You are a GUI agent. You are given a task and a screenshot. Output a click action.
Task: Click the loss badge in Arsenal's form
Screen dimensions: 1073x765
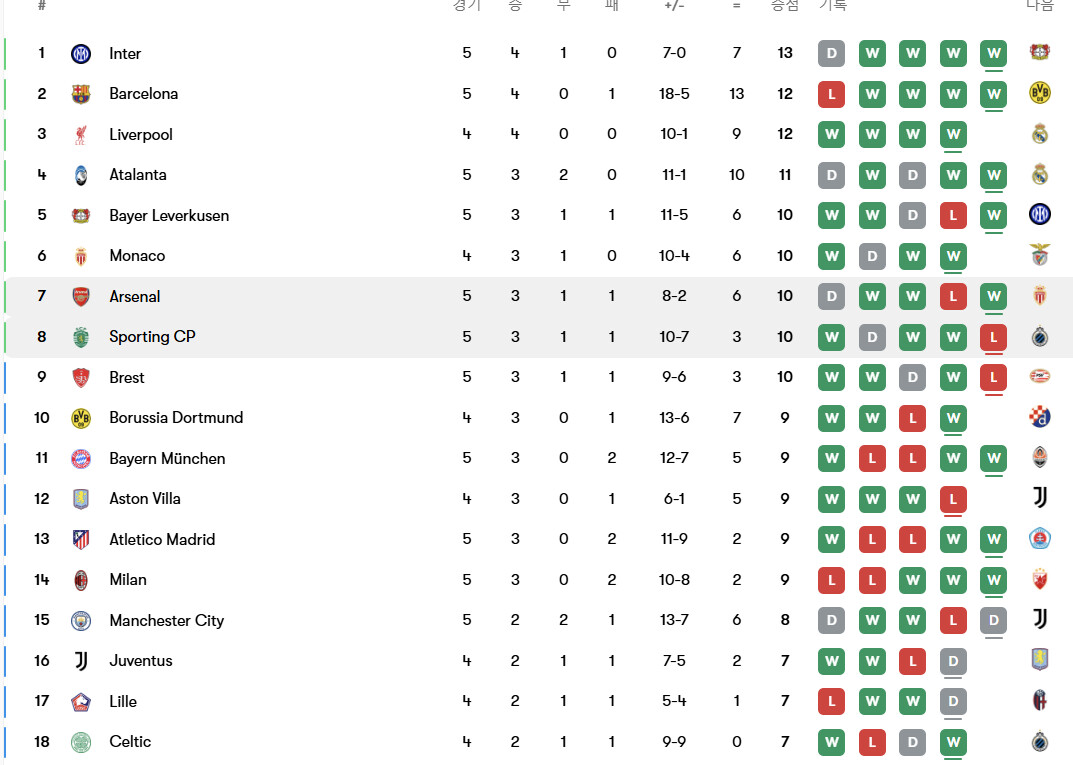coord(953,296)
